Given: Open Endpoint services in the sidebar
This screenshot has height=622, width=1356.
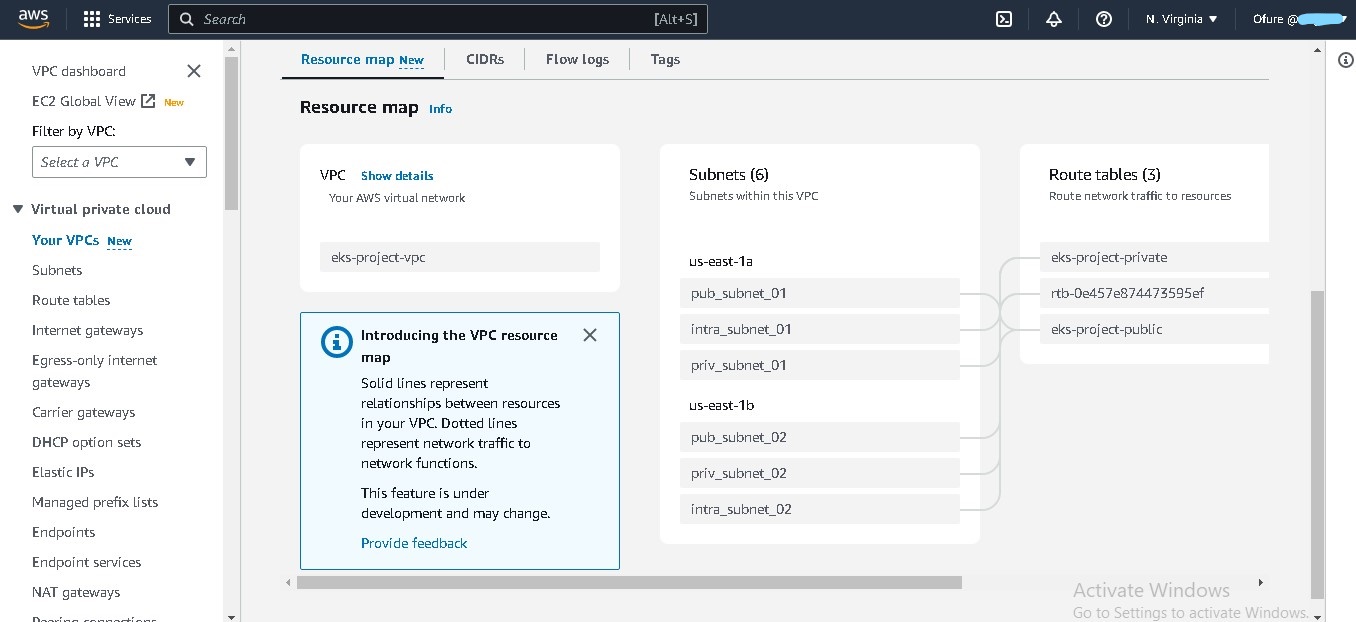Looking at the screenshot, I should click(x=86, y=562).
